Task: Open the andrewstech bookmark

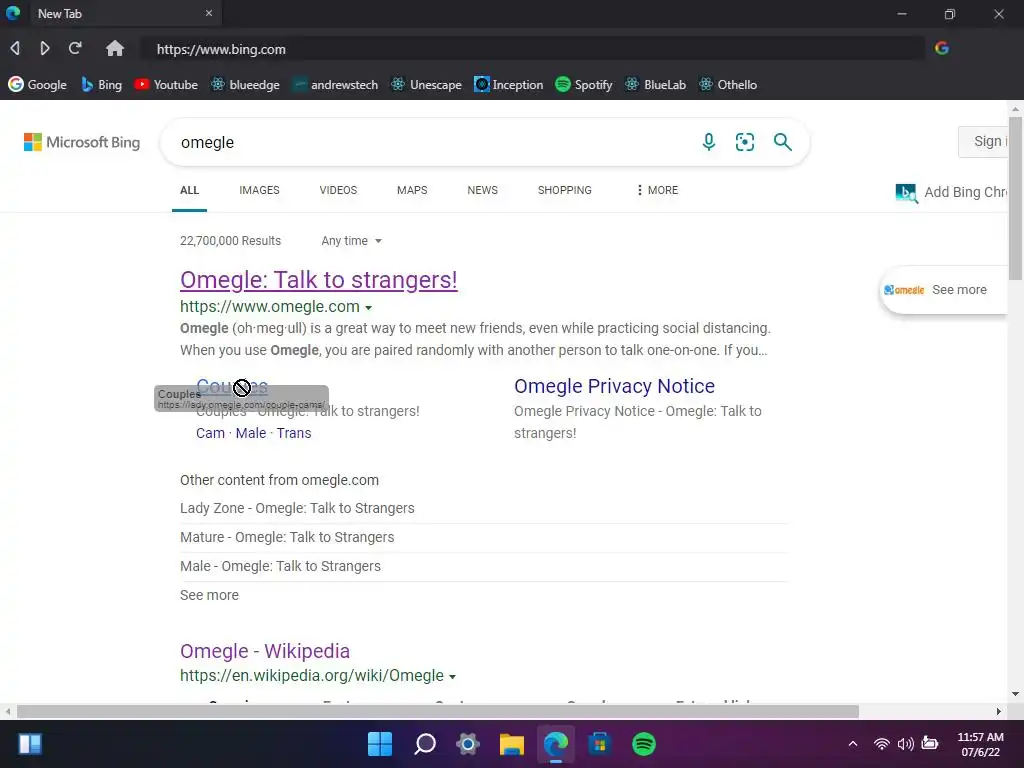Action: coord(336,85)
